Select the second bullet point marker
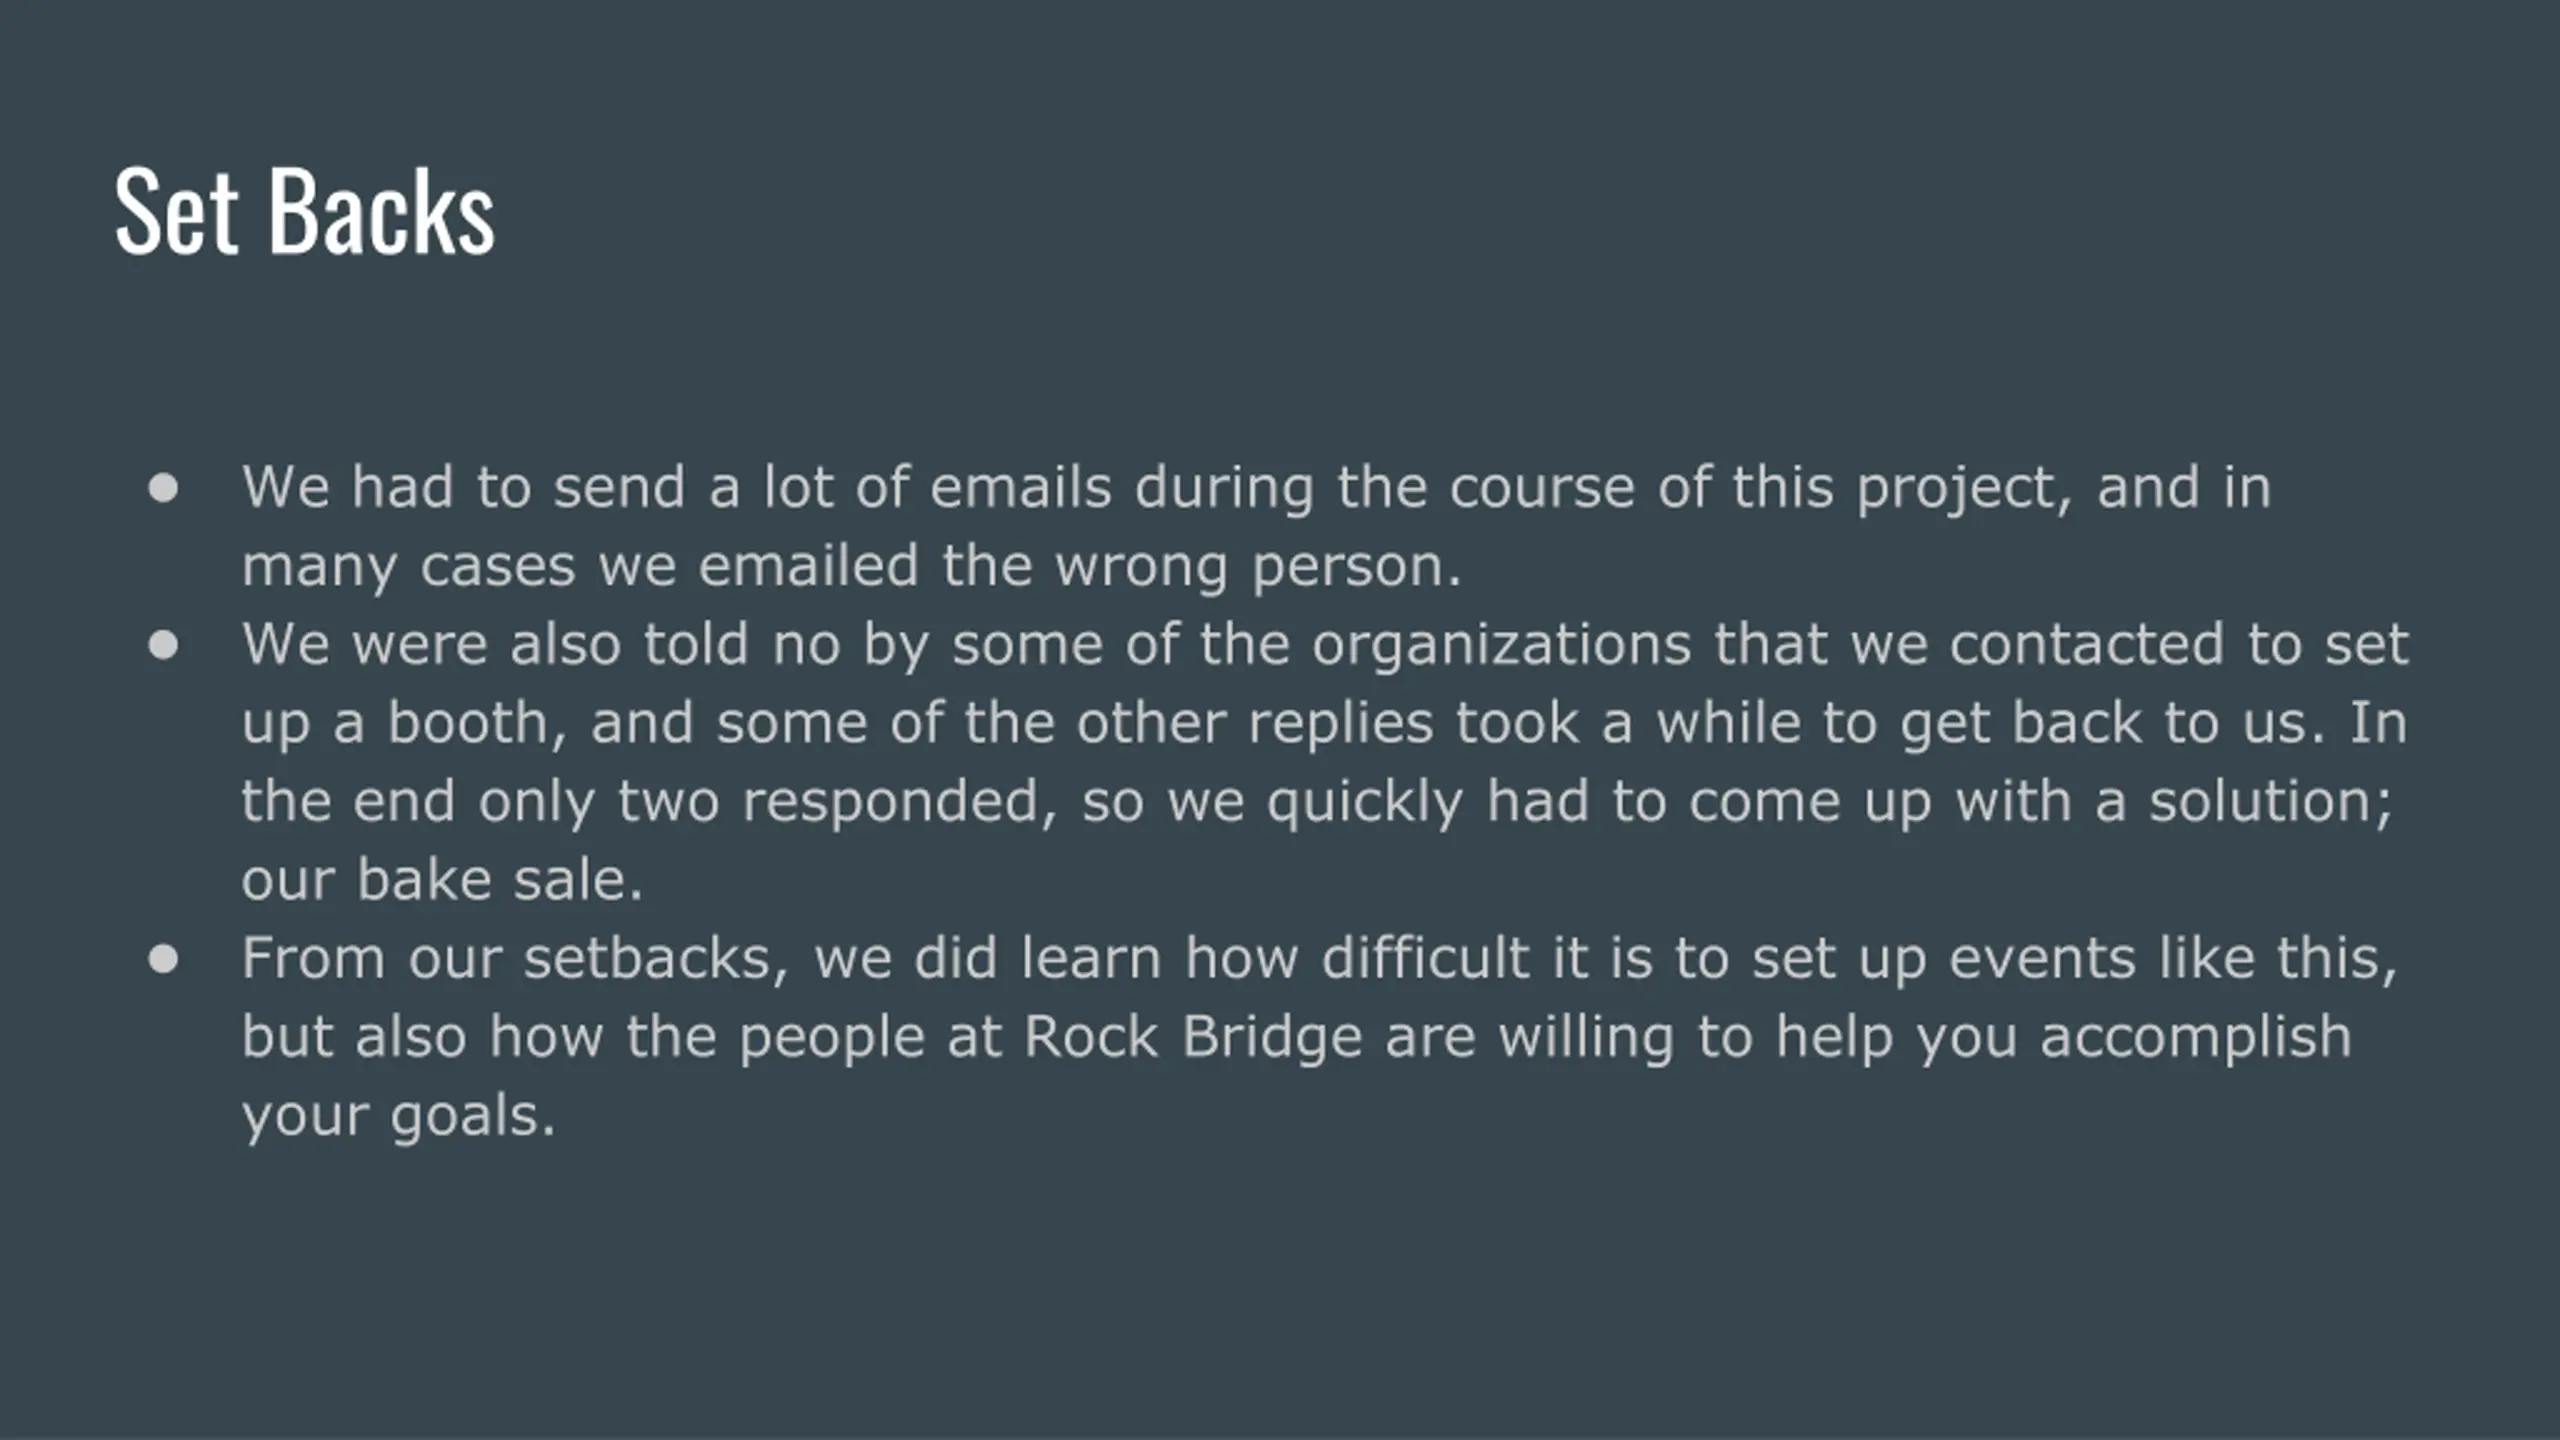2560x1440 pixels. tap(163, 645)
